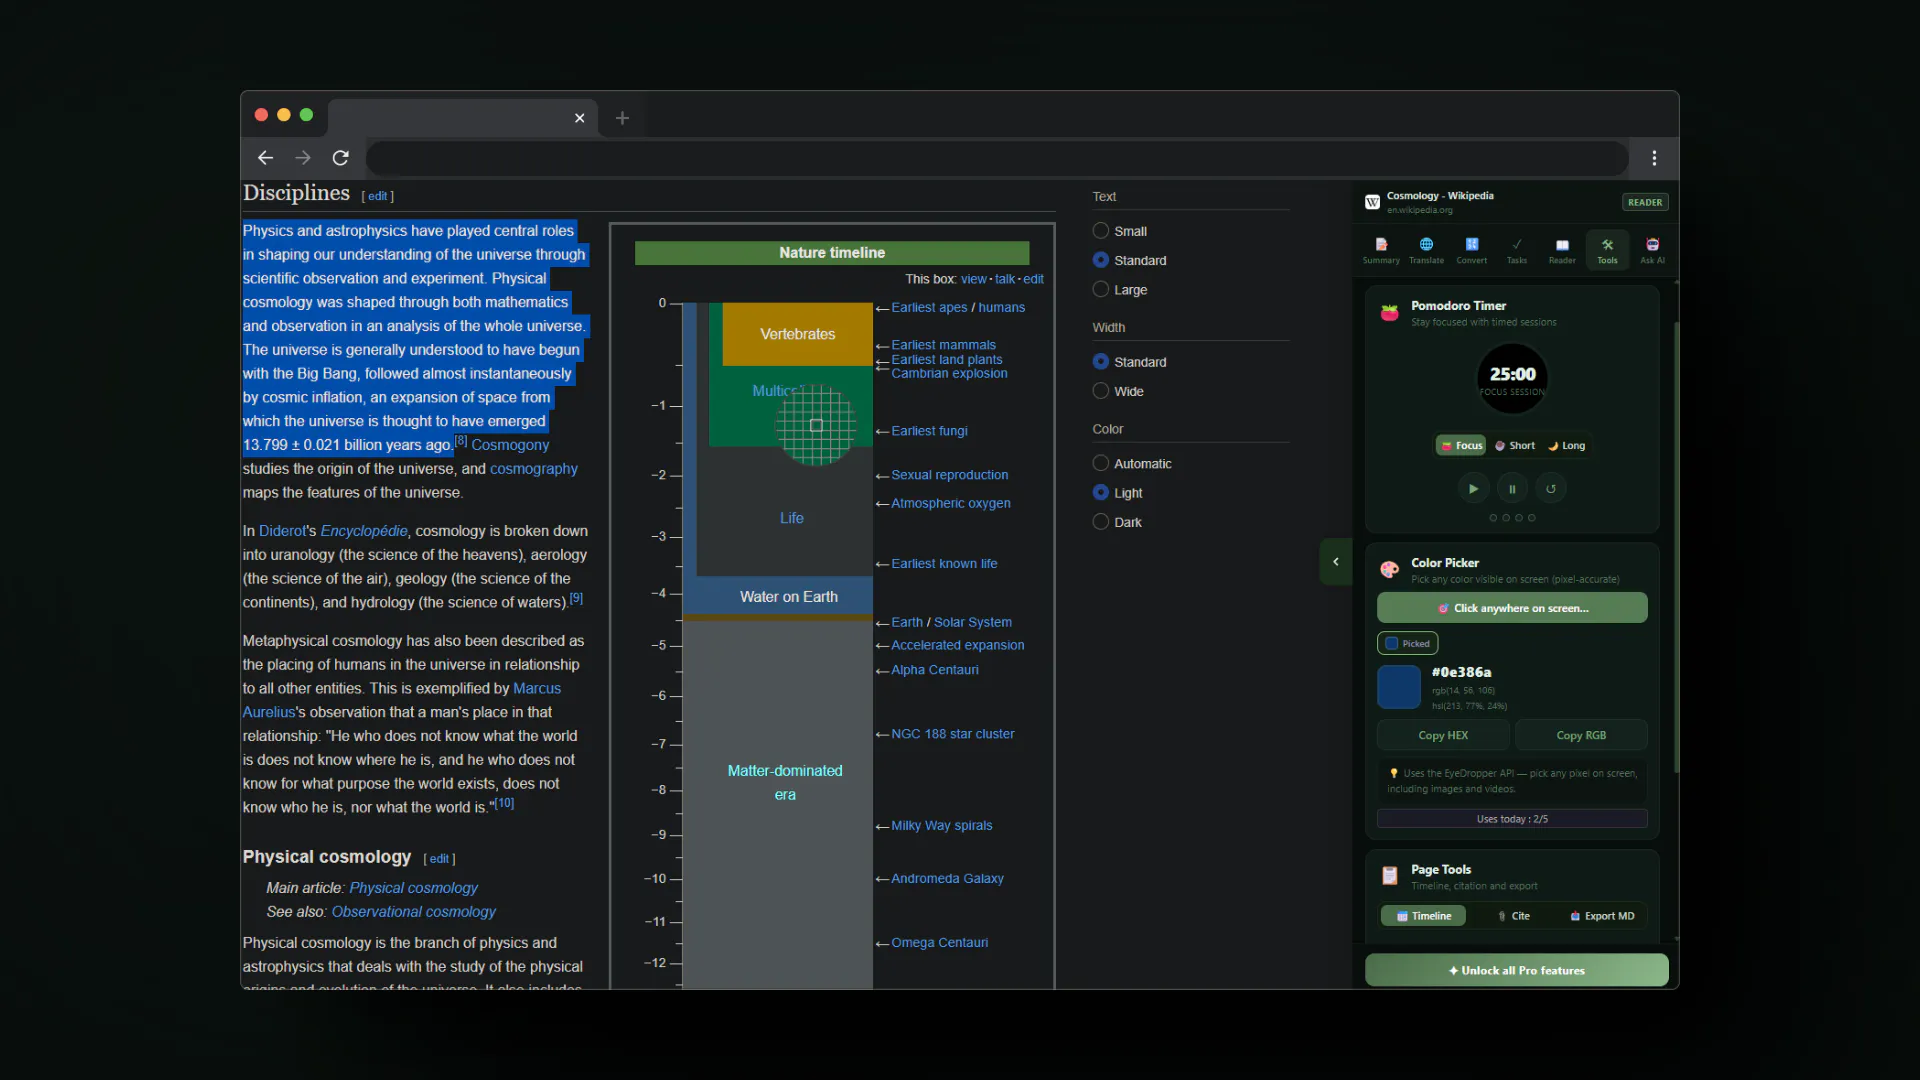The width and height of the screenshot is (1920, 1080).
Task: Reload the current page
Action: (341, 158)
